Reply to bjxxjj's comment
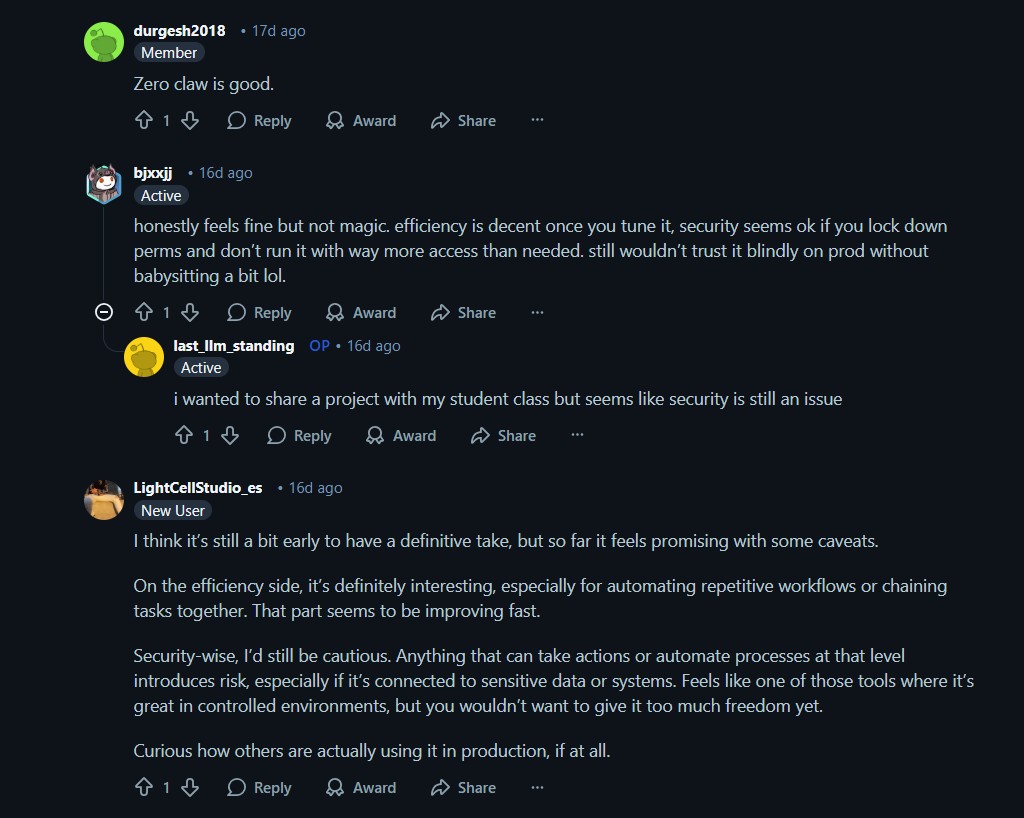 259,313
